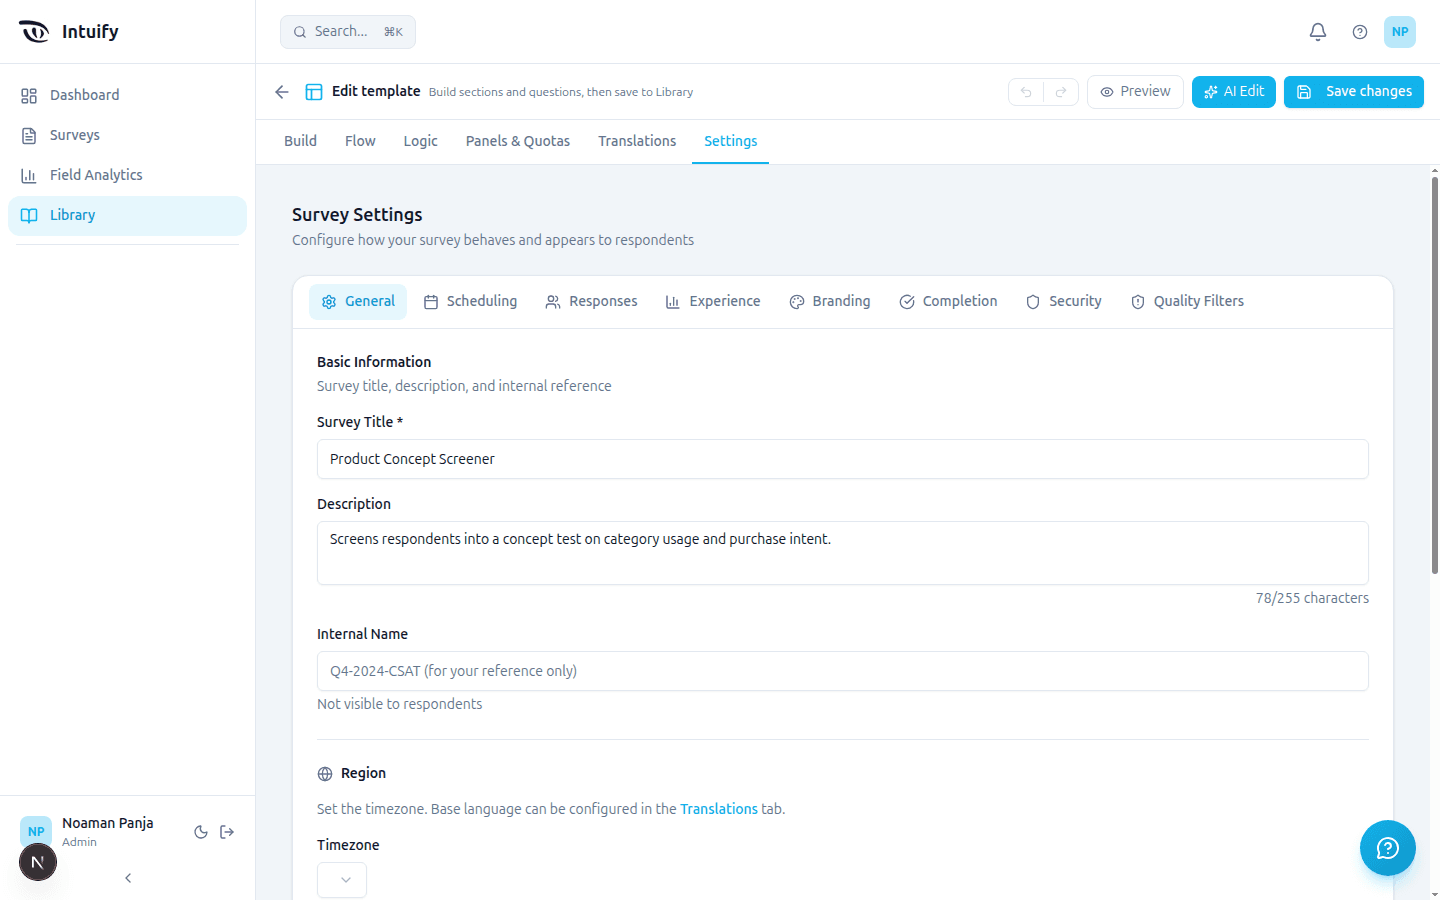Screen dimensions: 1440x900
Task: Go back with the left arrow icon
Action: [282, 92]
